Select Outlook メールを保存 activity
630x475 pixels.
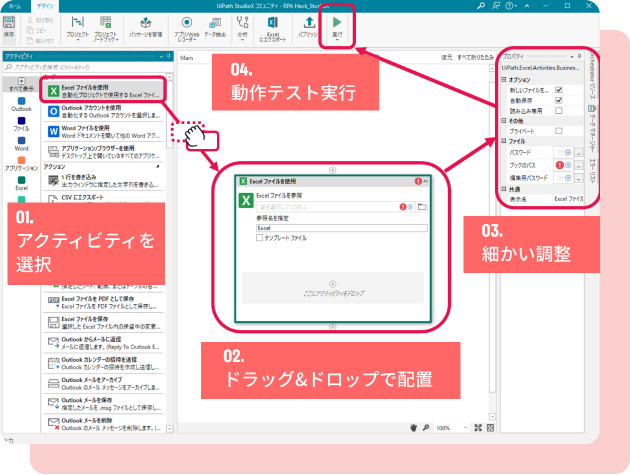click(x=103, y=403)
